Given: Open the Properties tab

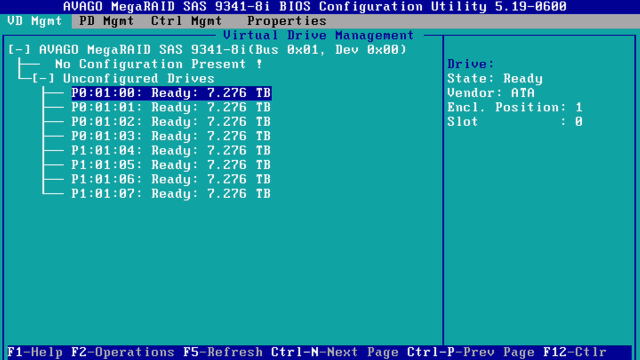Looking at the screenshot, I should point(287,21).
